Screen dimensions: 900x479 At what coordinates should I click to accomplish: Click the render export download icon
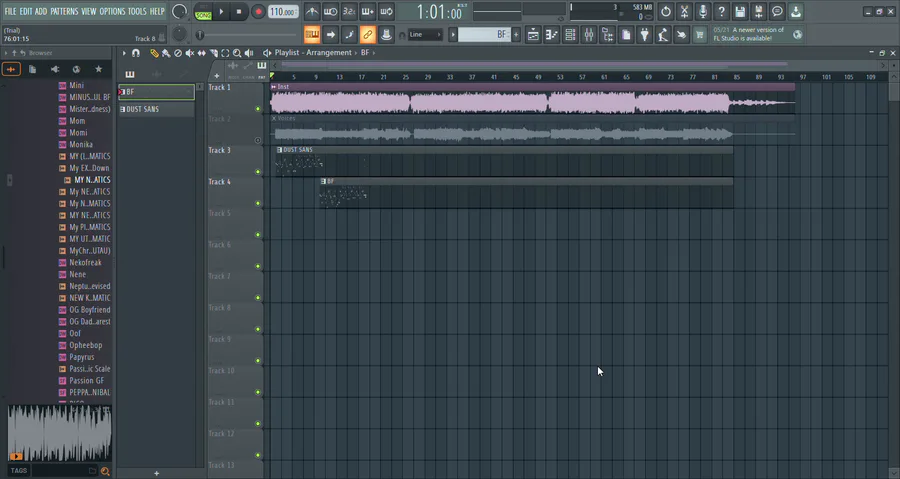(796, 11)
